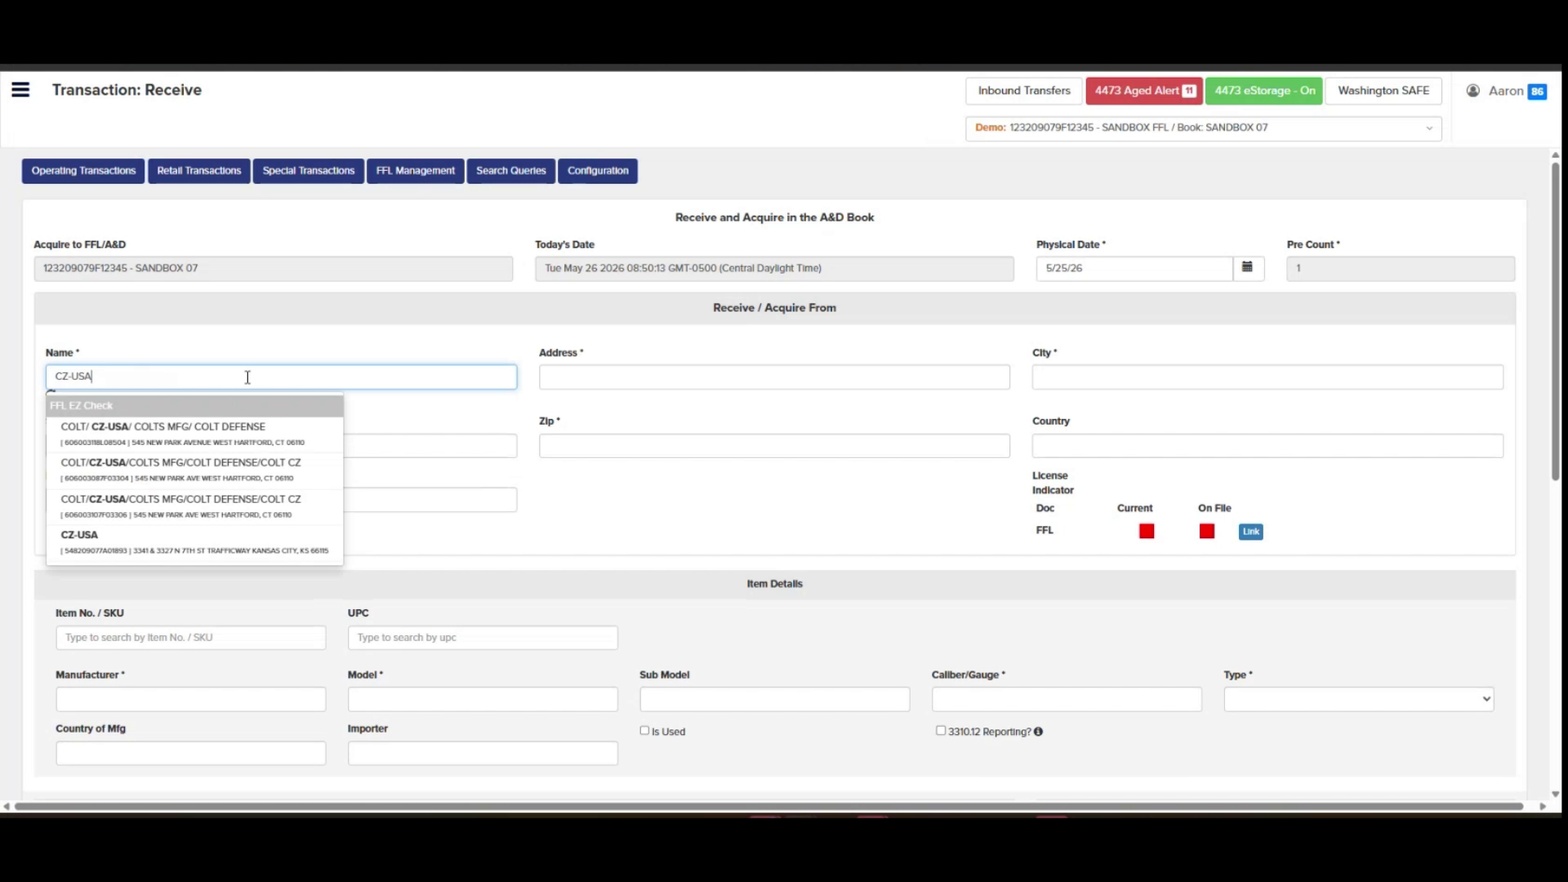Click the FFL On File red status indicator

pos(1207,531)
